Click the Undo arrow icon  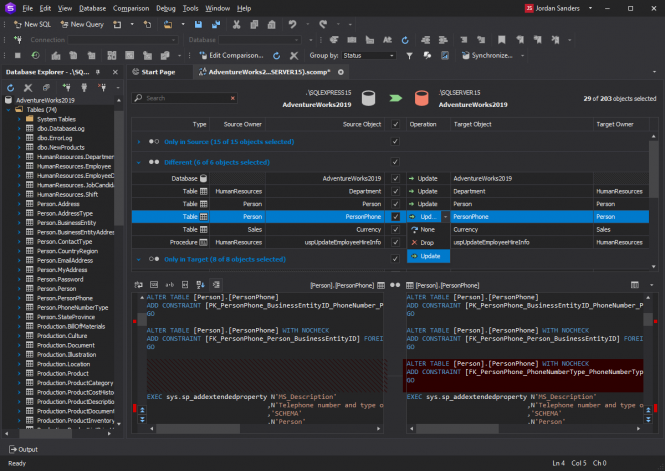click(x=292, y=25)
